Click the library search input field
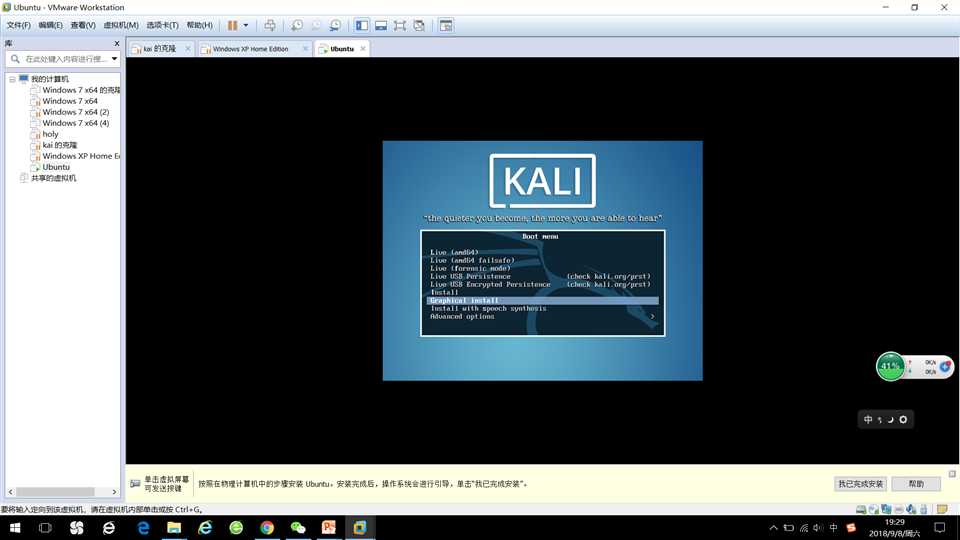Screen dimensions: 960x540 [66, 59]
